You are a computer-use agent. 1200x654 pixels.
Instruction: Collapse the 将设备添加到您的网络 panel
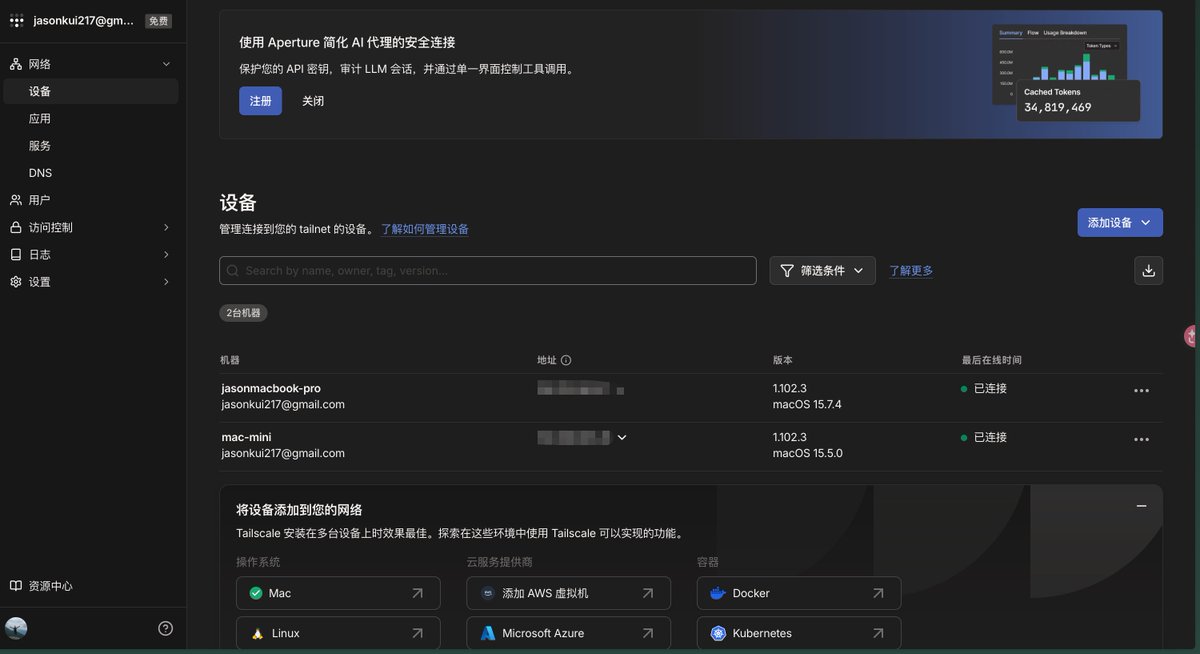(x=1141, y=506)
